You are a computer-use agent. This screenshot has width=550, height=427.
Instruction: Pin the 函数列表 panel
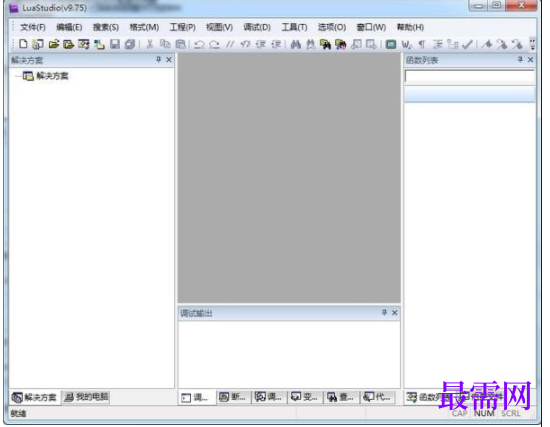tap(520, 59)
